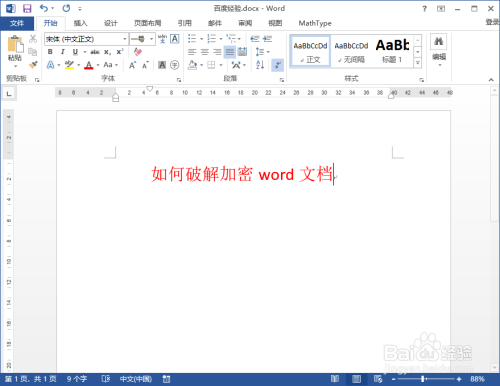500x386 pixels.
Task: Select the Format Painter brush
Action: [x=33, y=65]
